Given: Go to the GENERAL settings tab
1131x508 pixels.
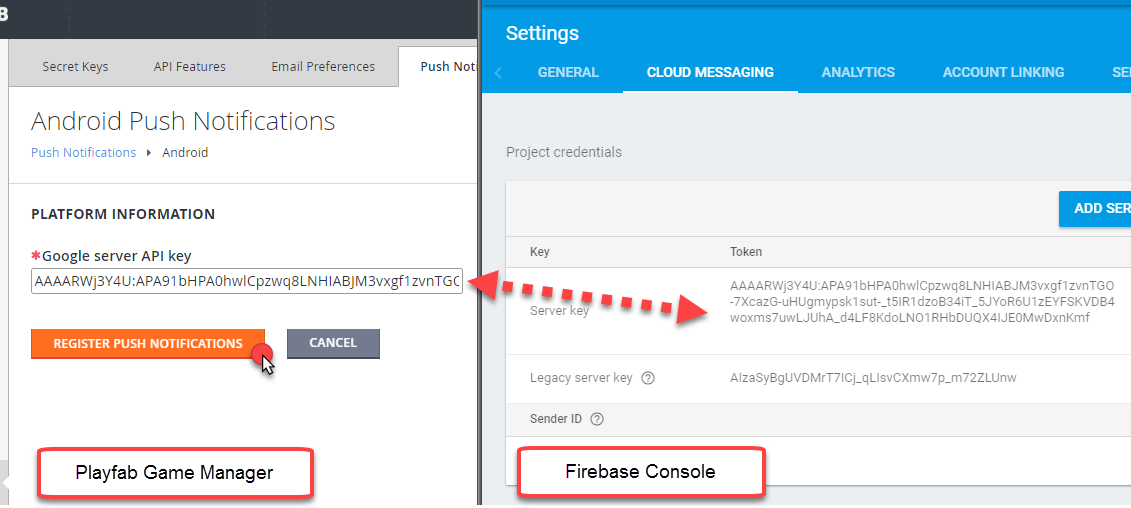Looking at the screenshot, I should pyautogui.click(x=568, y=72).
